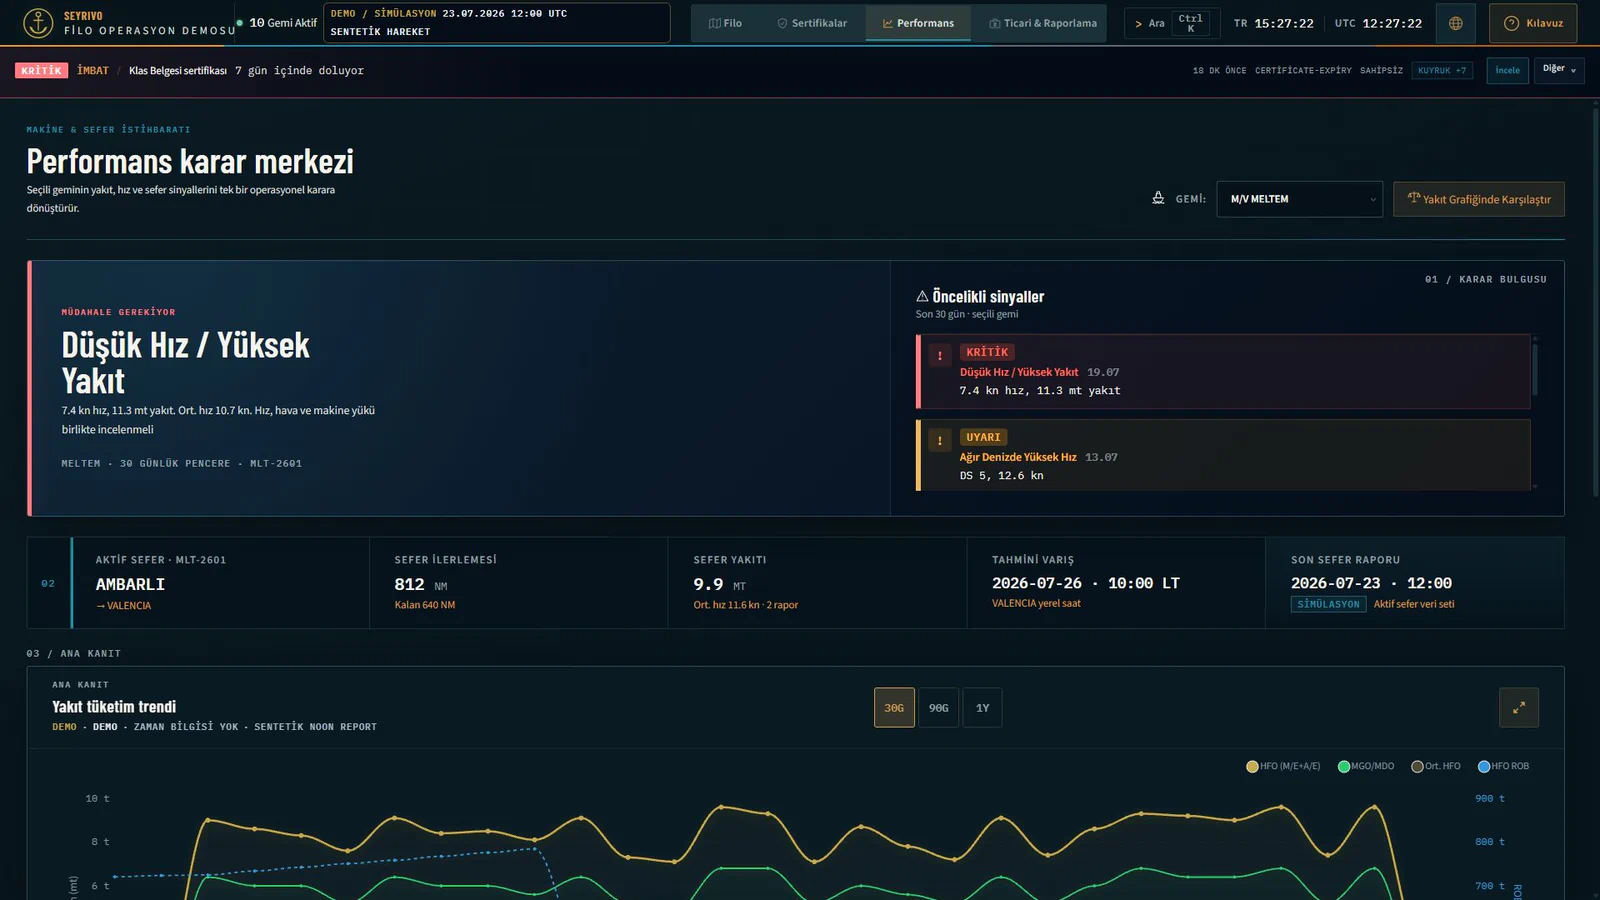The width and height of the screenshot is (1600, 900).
Task: Click the Seyrivo anchor logo icon
Action: [x=38, y=23]
